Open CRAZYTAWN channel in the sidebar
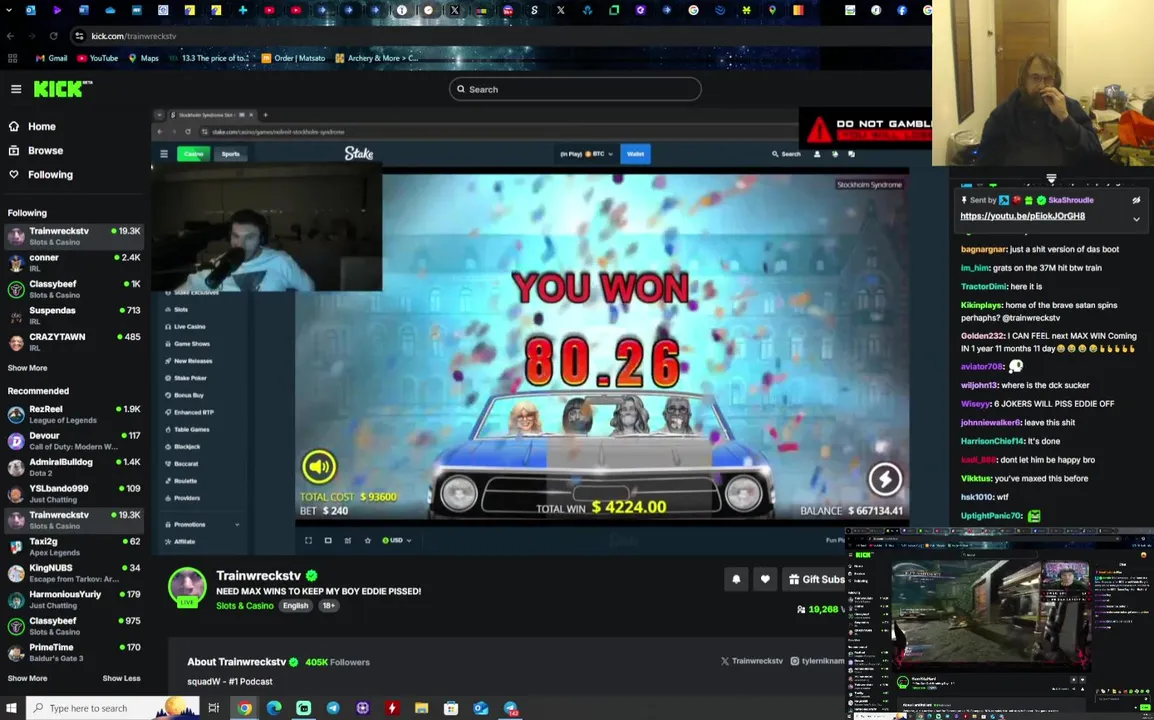Screen dimensions: 1154x720 (74, 342)
